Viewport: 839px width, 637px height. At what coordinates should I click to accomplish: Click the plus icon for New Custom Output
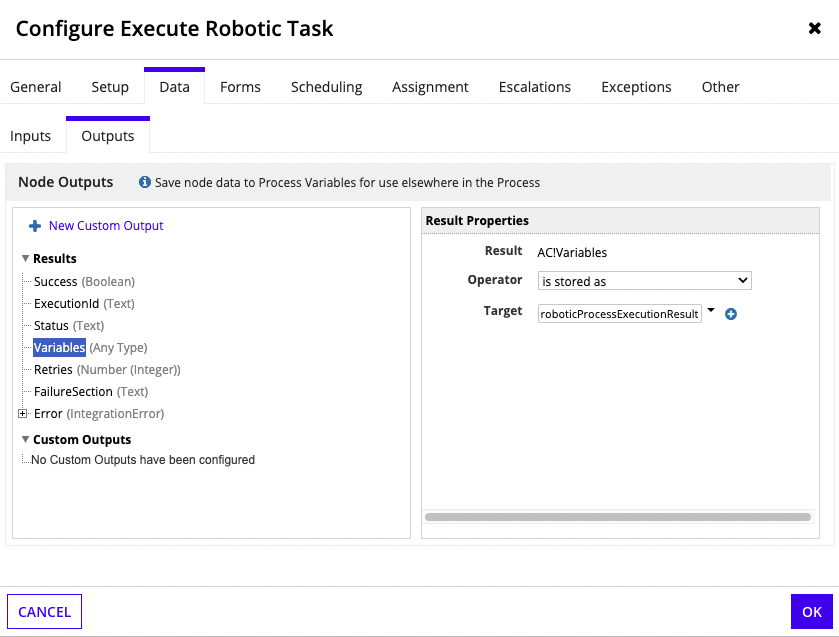35,226
